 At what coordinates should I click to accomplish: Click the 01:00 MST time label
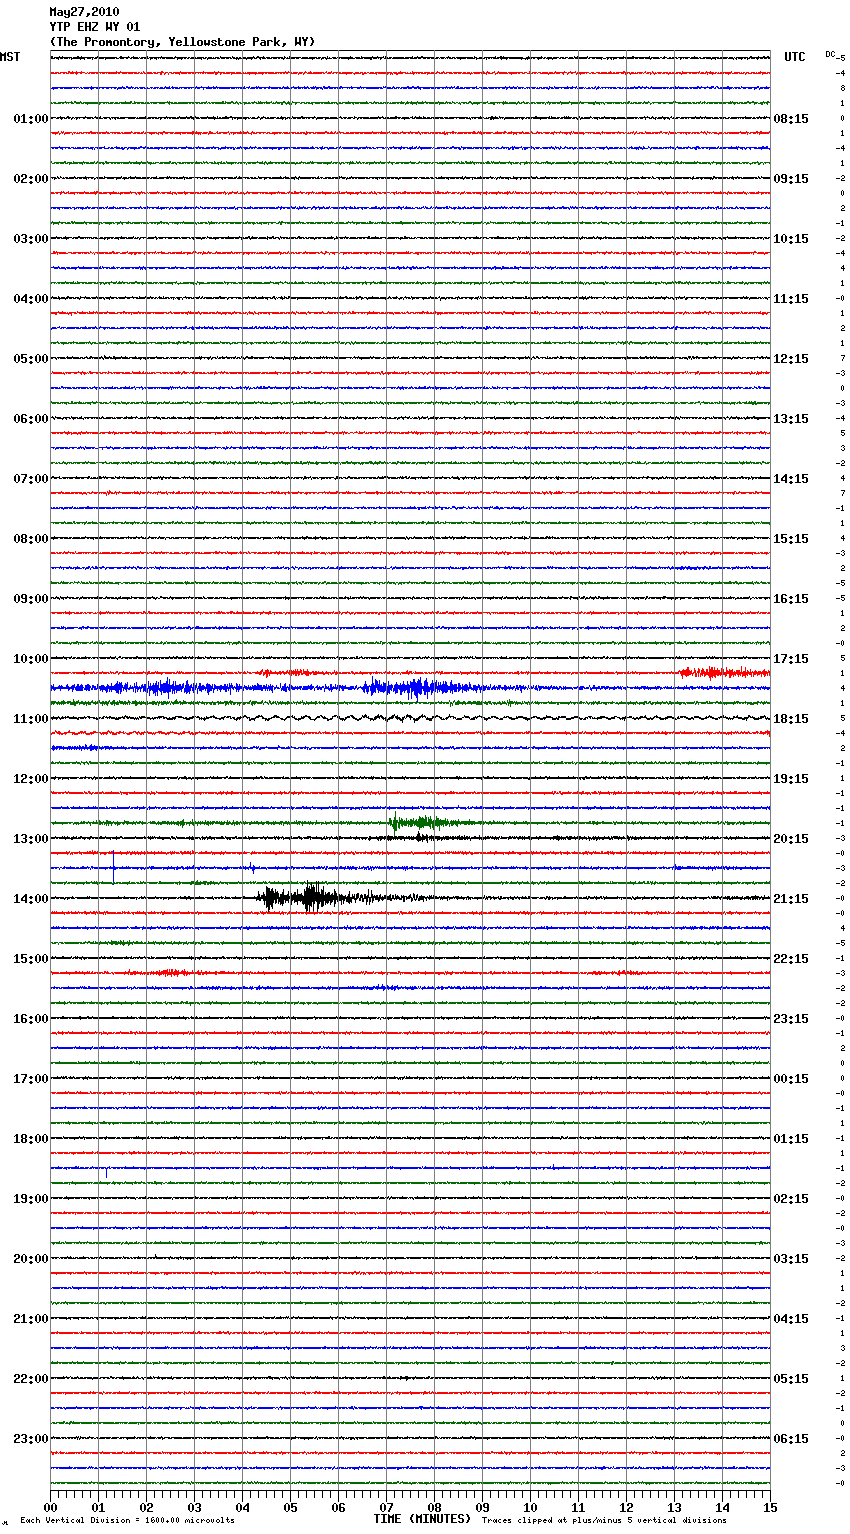30,119
